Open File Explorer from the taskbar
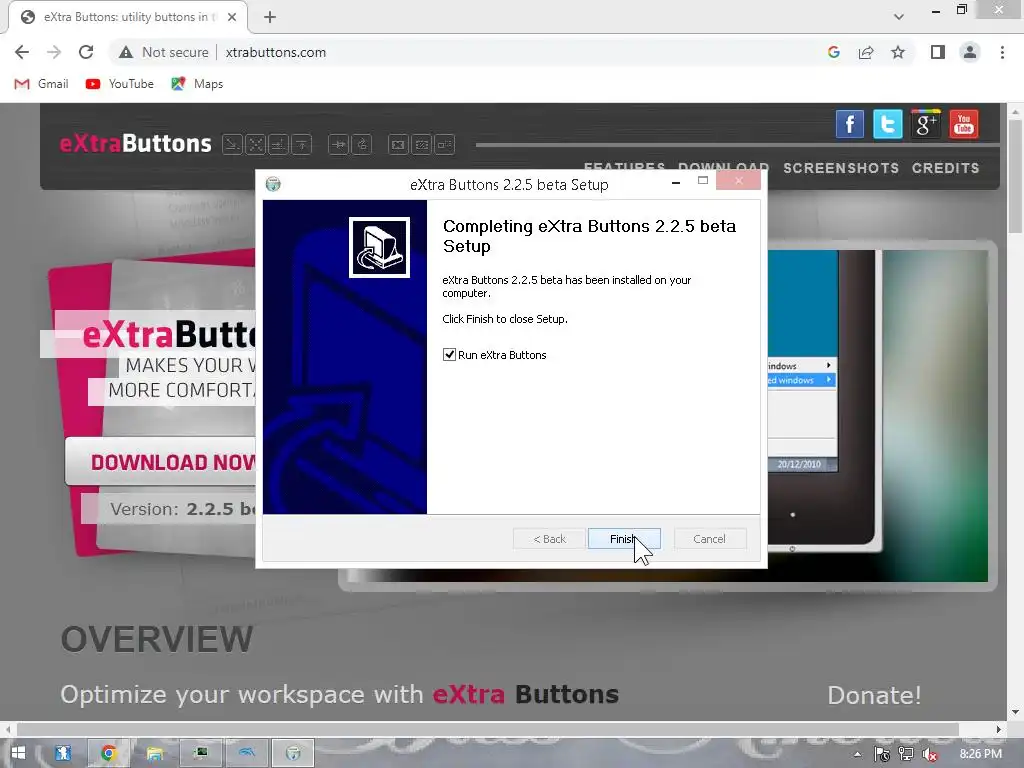1024x768 pixels. [x=155, y=753]
